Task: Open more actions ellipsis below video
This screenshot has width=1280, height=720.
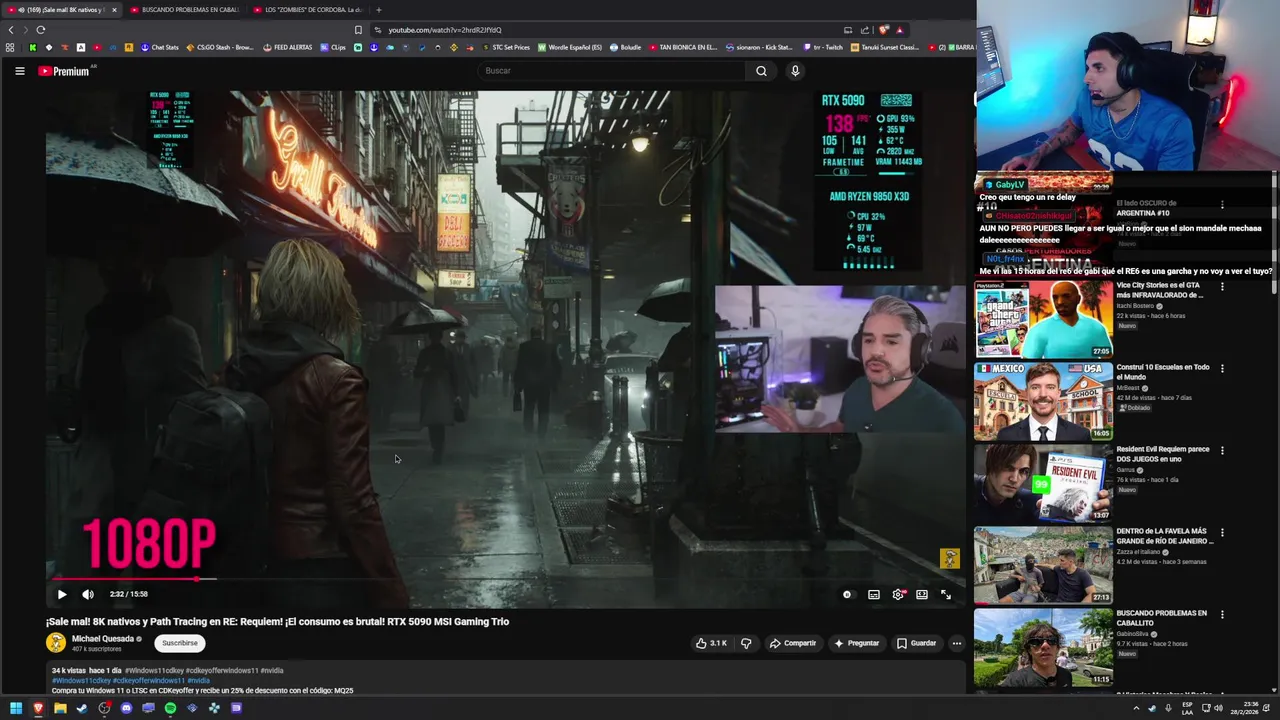Action: (957, 643)
